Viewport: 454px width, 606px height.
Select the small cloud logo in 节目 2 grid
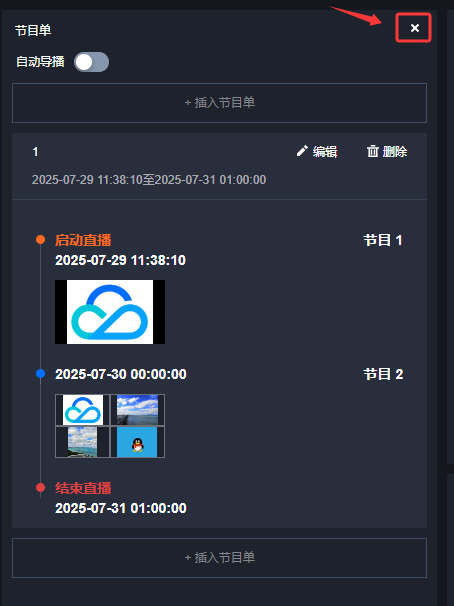point(83,410)
